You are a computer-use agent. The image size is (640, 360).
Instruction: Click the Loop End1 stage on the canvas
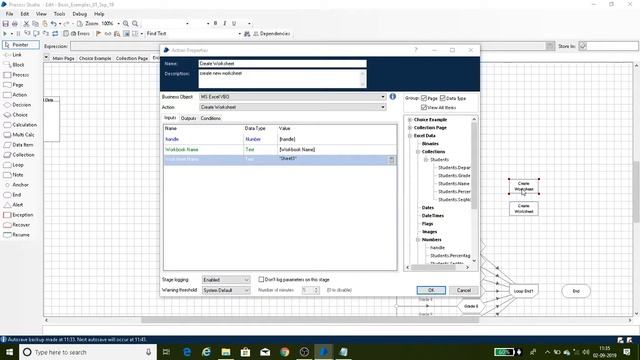click(523, 291)
